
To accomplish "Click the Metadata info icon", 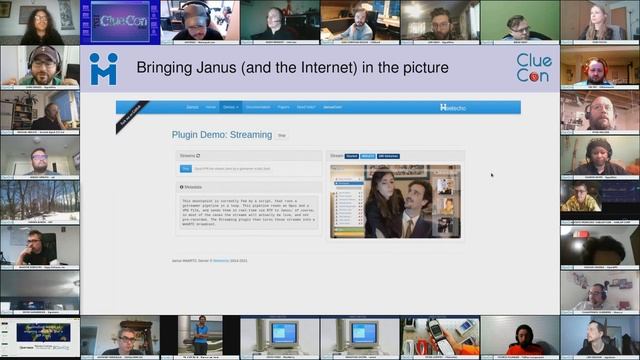I will 182,187.
